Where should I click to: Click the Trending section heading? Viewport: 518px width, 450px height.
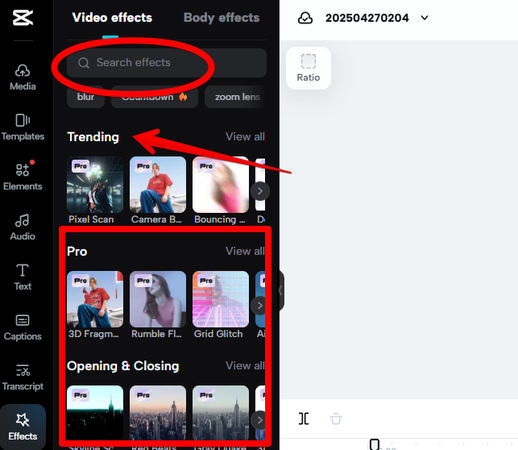pos(93,137)
